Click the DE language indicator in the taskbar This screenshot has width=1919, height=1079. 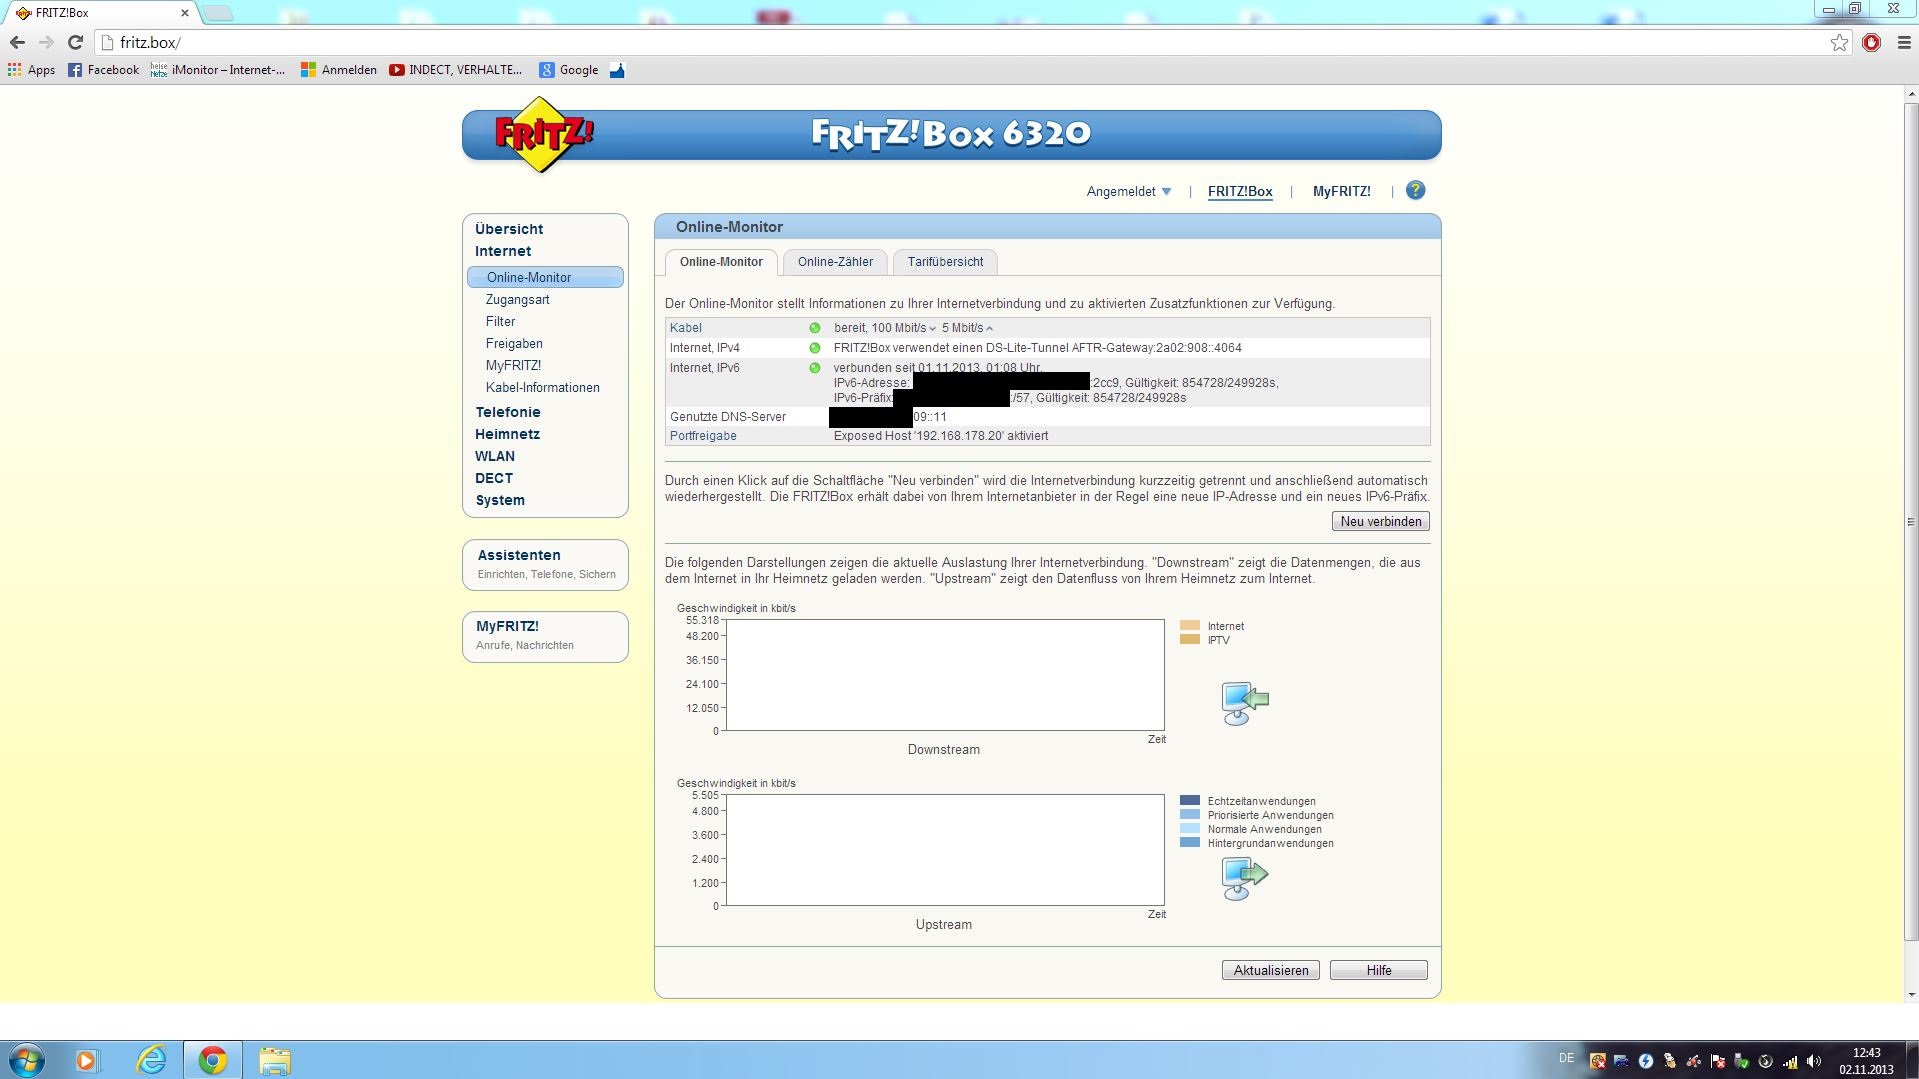[x=1566, y=1058]
